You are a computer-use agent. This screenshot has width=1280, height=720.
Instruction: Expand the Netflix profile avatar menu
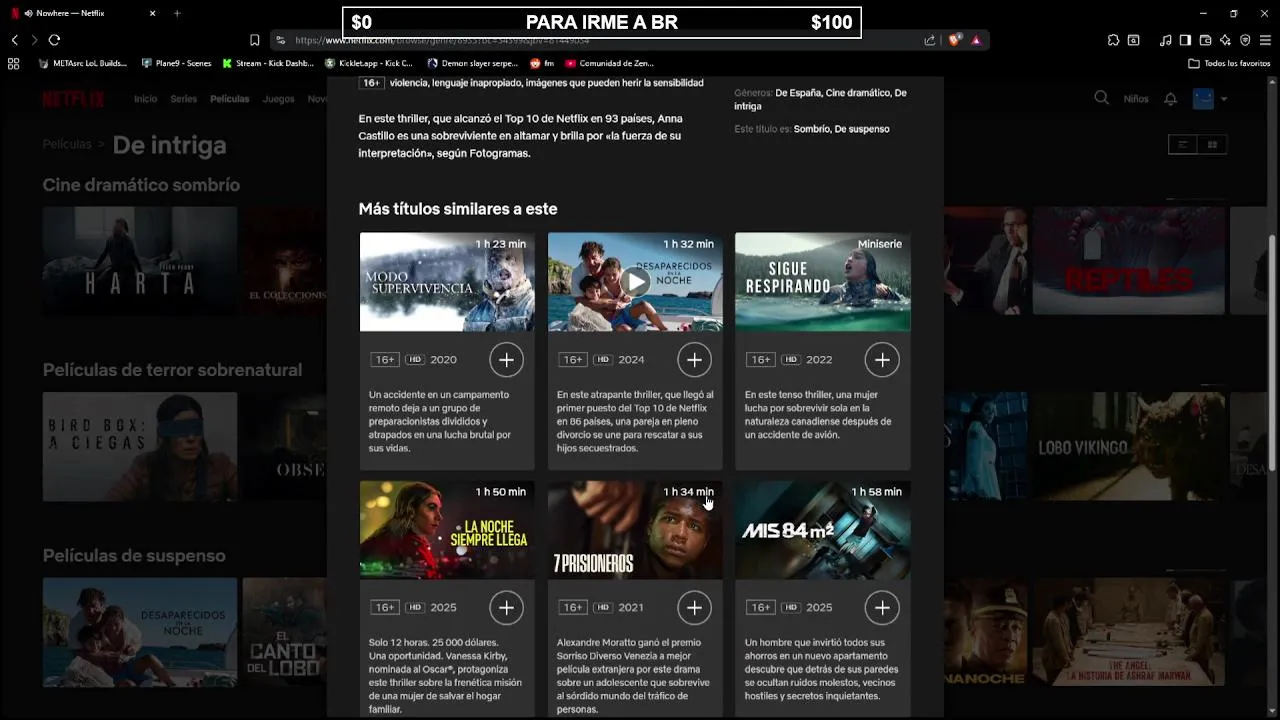(1211, 99)
